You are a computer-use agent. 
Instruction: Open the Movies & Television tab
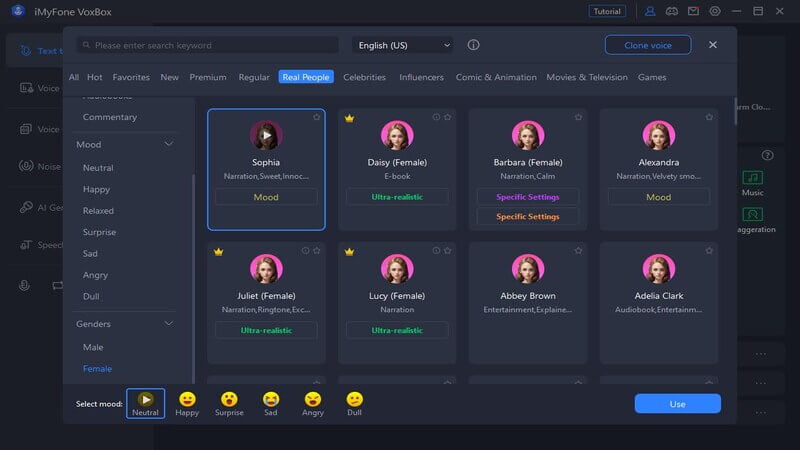tap(587, 77)
